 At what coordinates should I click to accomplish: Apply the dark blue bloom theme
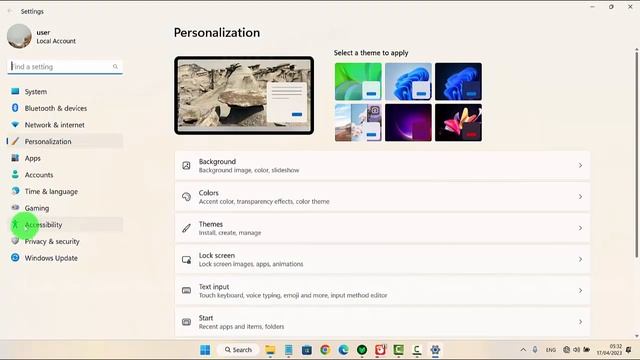458,82
